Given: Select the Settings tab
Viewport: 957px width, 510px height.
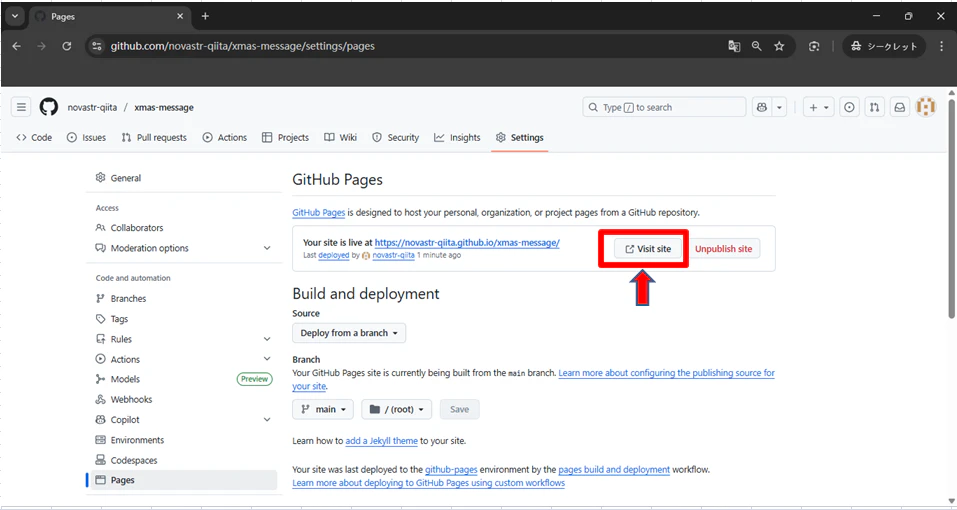Looking at the screenshot, I should coord(519,138).
